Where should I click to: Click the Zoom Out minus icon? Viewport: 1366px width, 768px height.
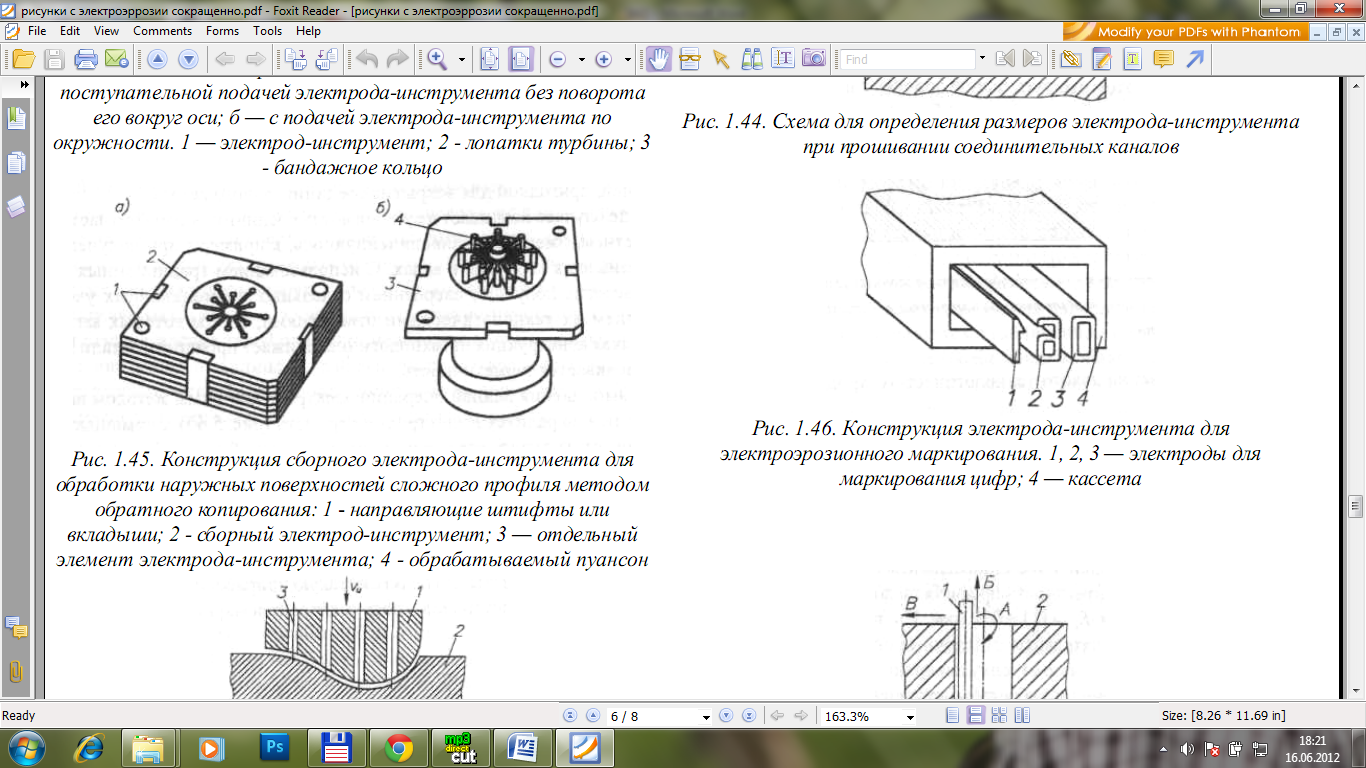coord(558,59)
